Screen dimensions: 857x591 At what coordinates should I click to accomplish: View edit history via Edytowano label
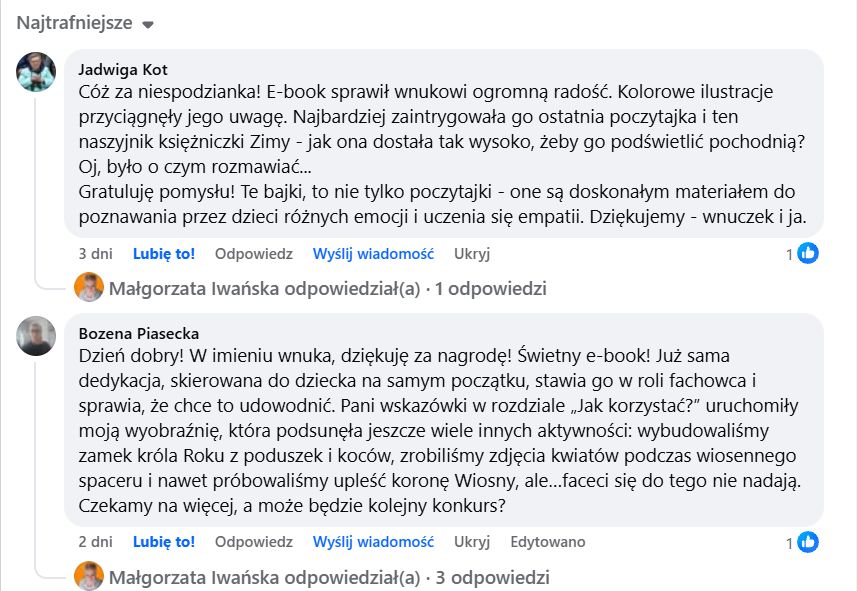548,542
